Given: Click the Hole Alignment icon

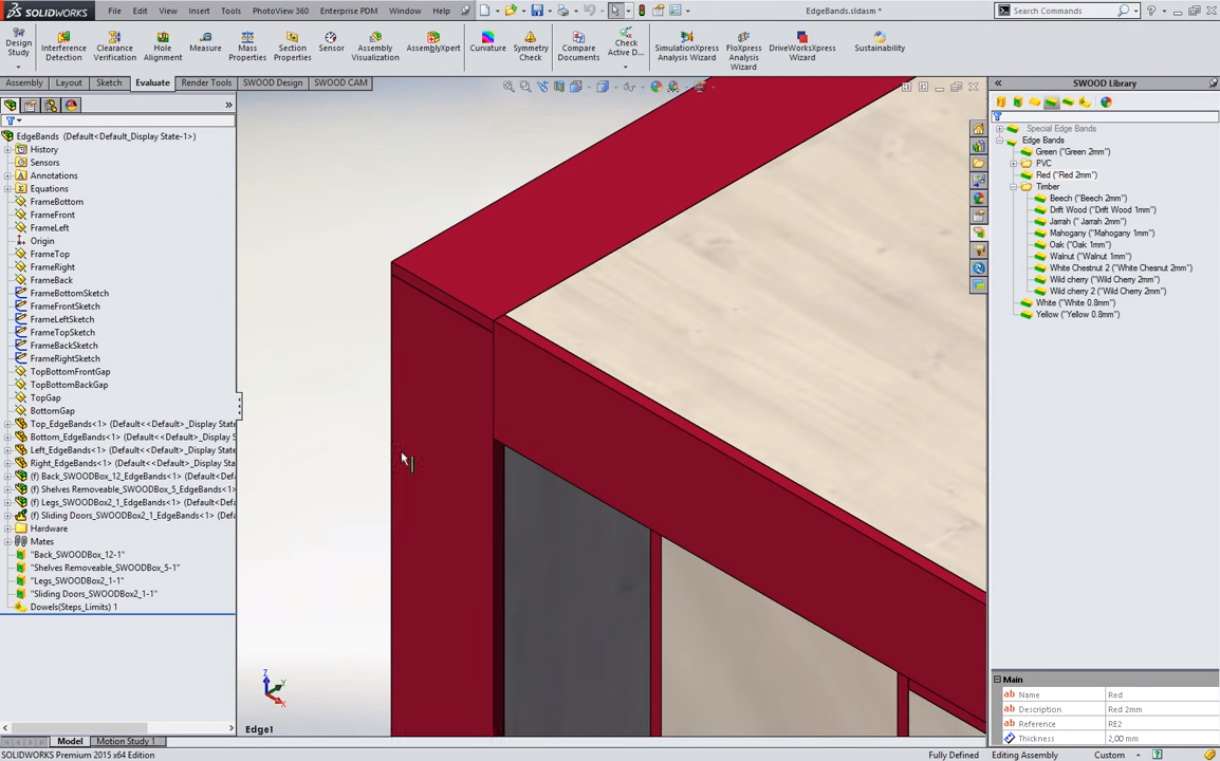Looking at the screenshot, I should pyautogui.click(x=162, y=46).
